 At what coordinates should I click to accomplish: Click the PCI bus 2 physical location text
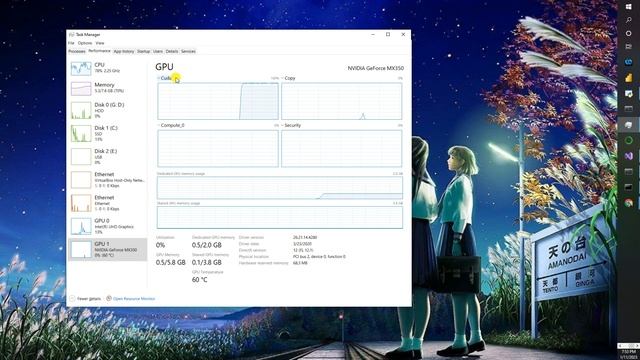[x=319, y=257]
